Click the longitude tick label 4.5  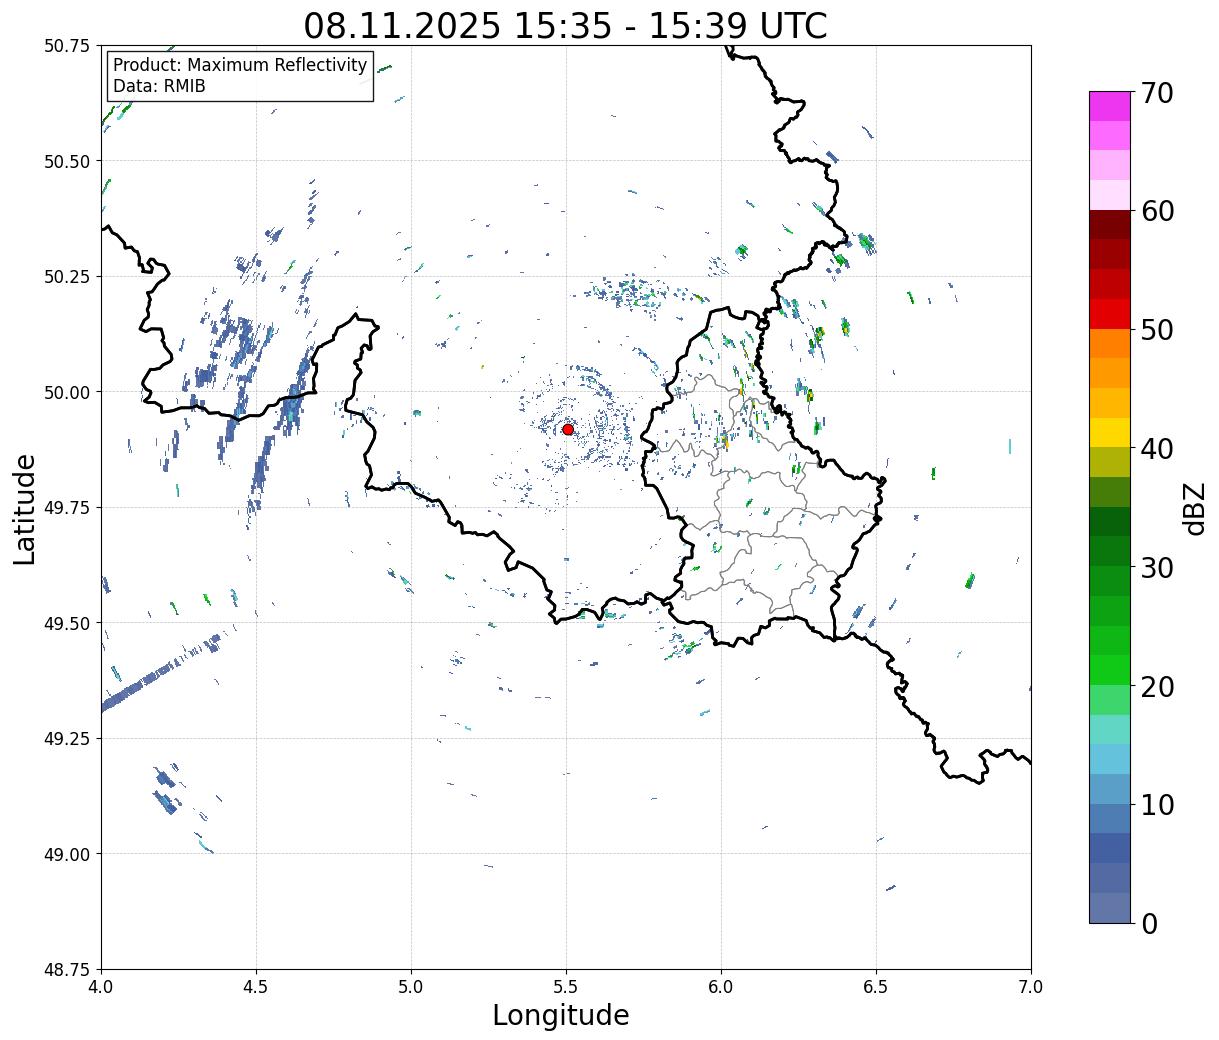[256, 987]
